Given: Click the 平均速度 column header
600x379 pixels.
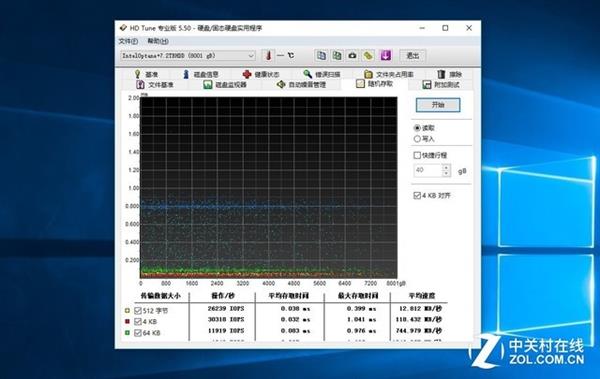Looking at the screenshot, I should point(421,296).
